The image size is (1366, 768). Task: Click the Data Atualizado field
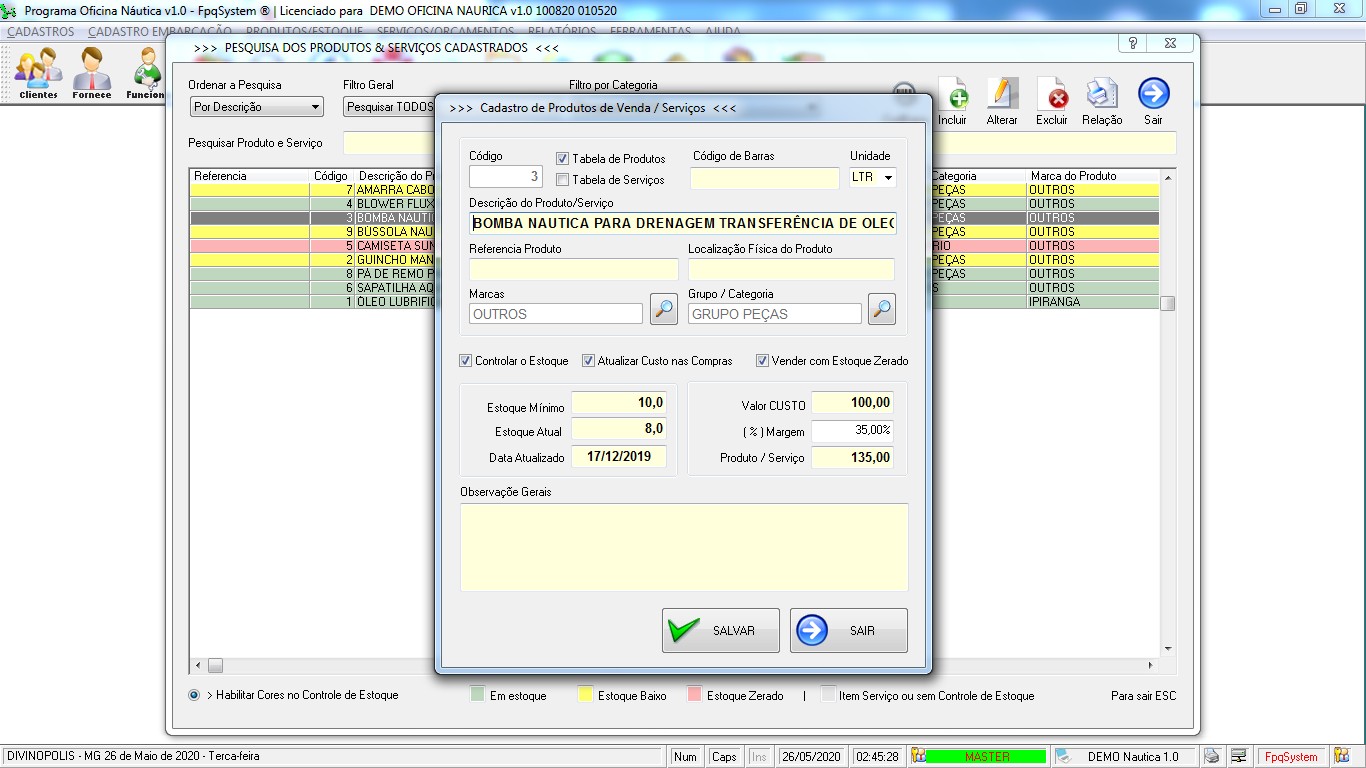tap(619, 457)
